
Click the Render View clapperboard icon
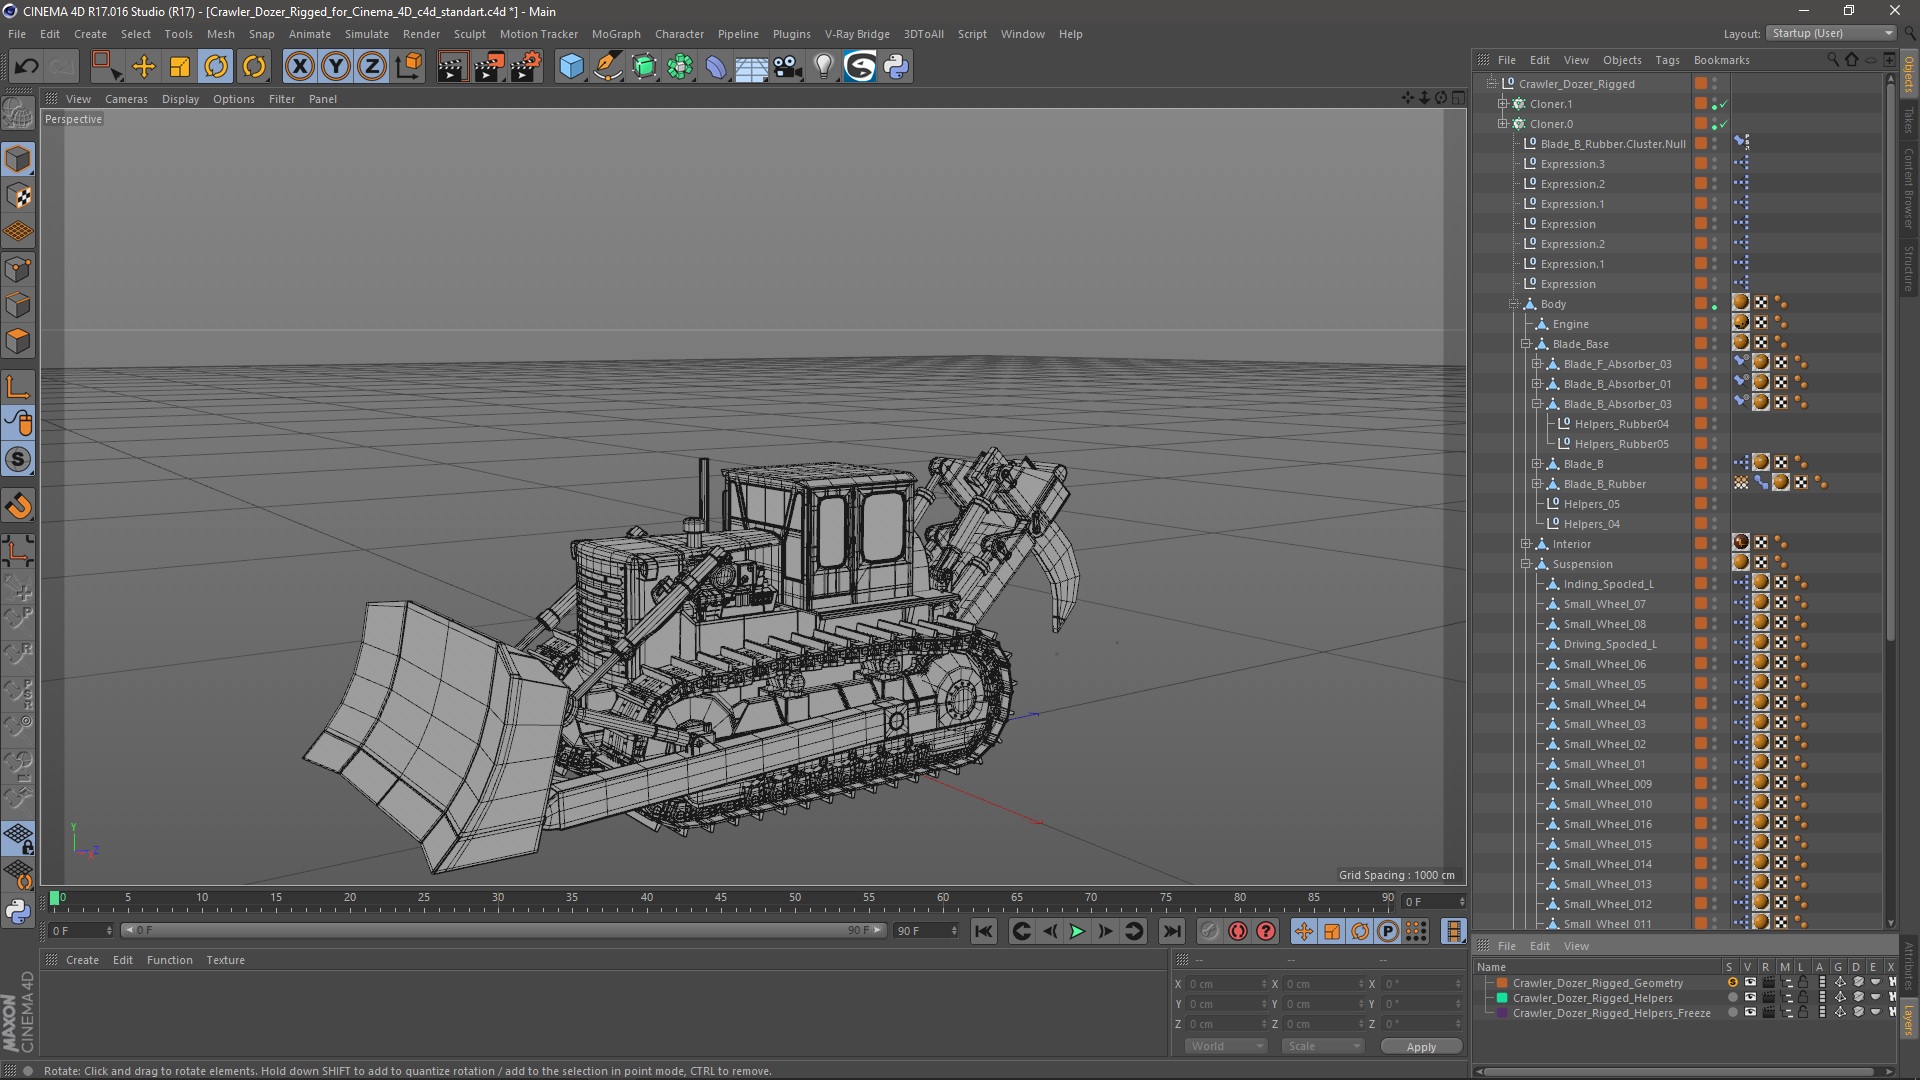click(452, 67)
